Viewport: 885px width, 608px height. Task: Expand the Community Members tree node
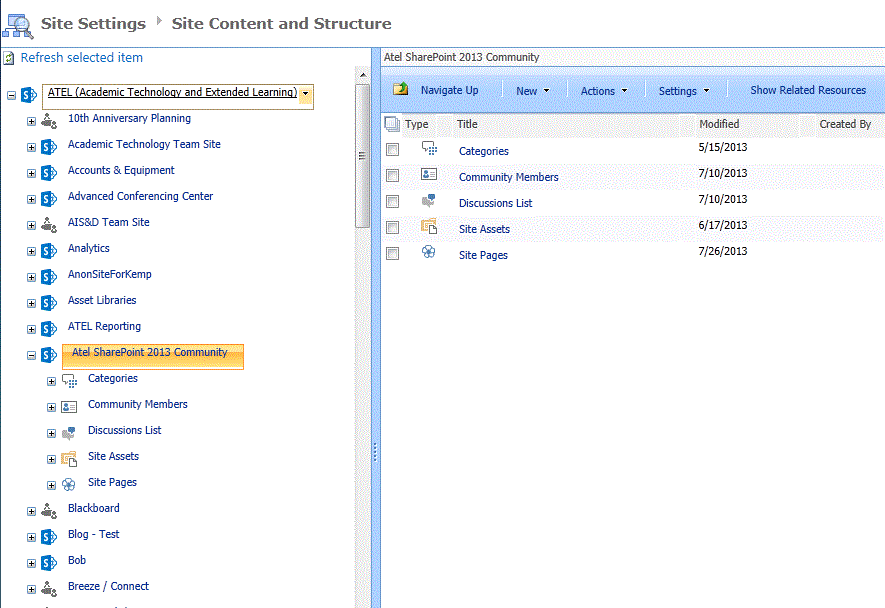click(51, 408)
